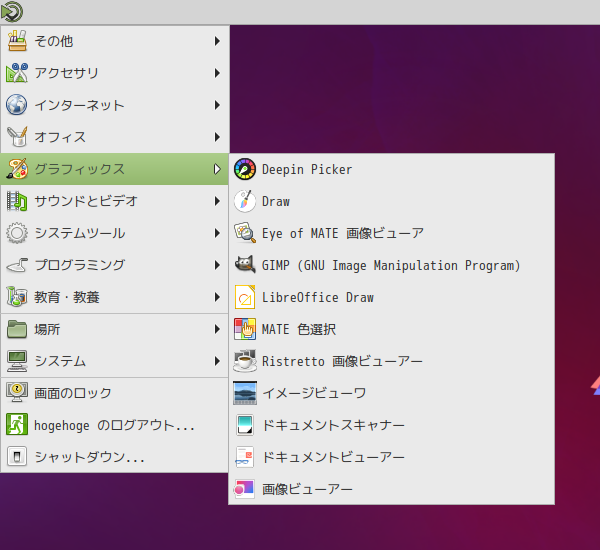Open the インターネット menu category
The height and width of the screenshot is (550, 600).
pos(114,105)
